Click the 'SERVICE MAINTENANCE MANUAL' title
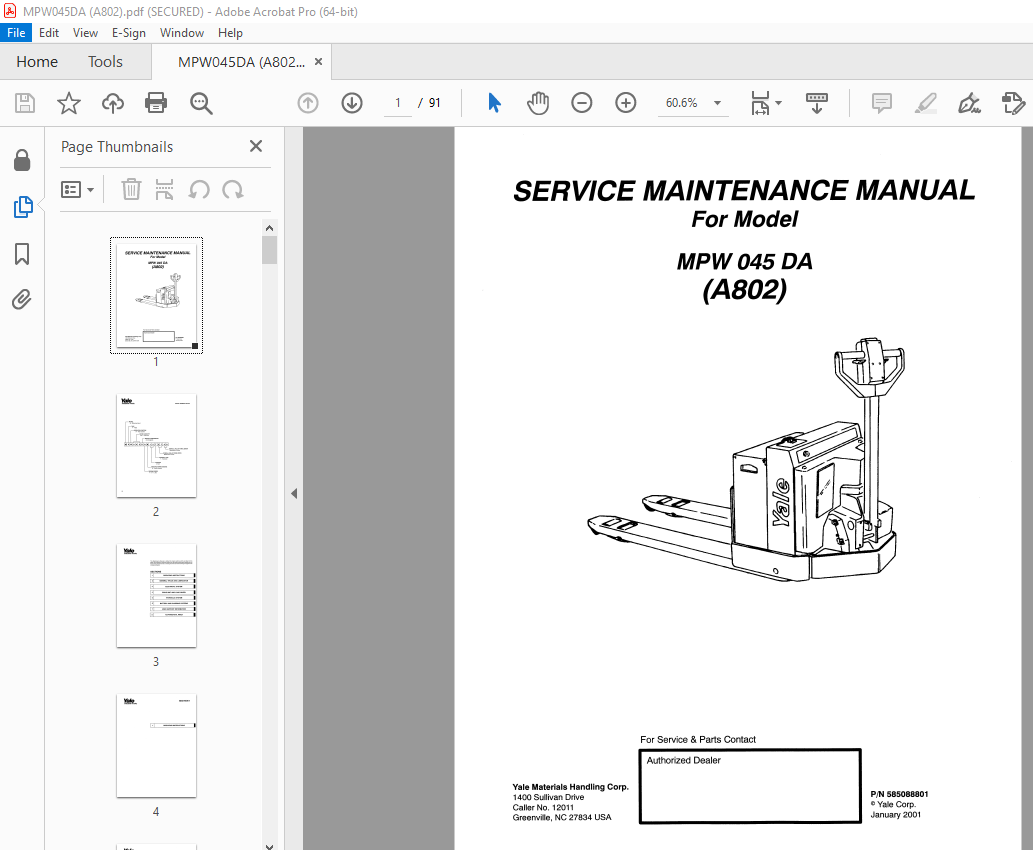Image resolution: width=1033 pixels, height=850 pixels. coord(744,191)
